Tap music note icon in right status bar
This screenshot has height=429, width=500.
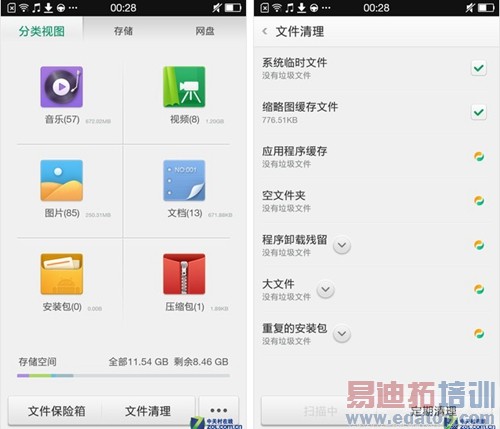point(289,8)
